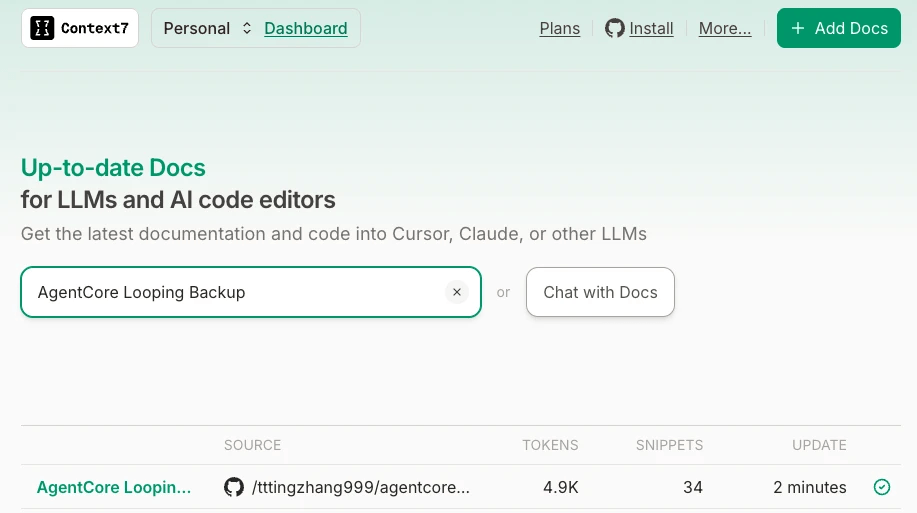Open the Plans page
The height and width of the screenshot is (513, 917).
[x=560, y=28]
